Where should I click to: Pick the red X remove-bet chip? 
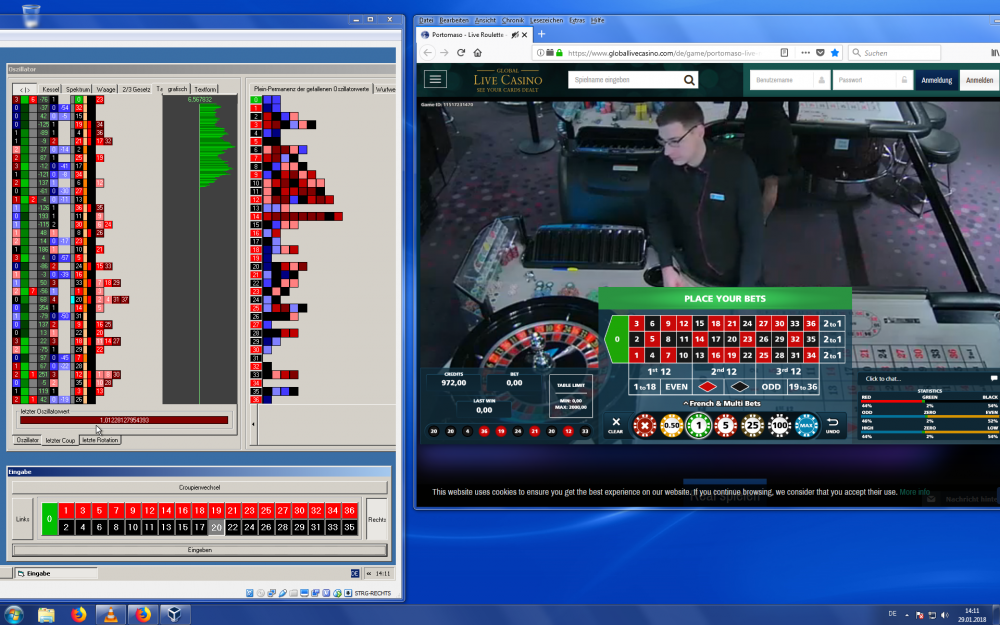point(644,425)
